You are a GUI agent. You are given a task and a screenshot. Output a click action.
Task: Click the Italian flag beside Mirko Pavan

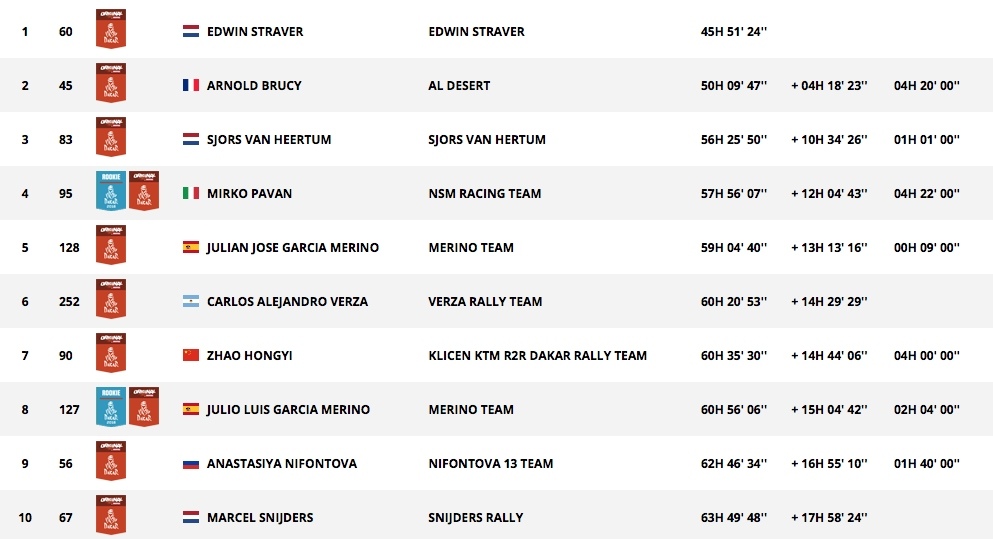[191, 194]
